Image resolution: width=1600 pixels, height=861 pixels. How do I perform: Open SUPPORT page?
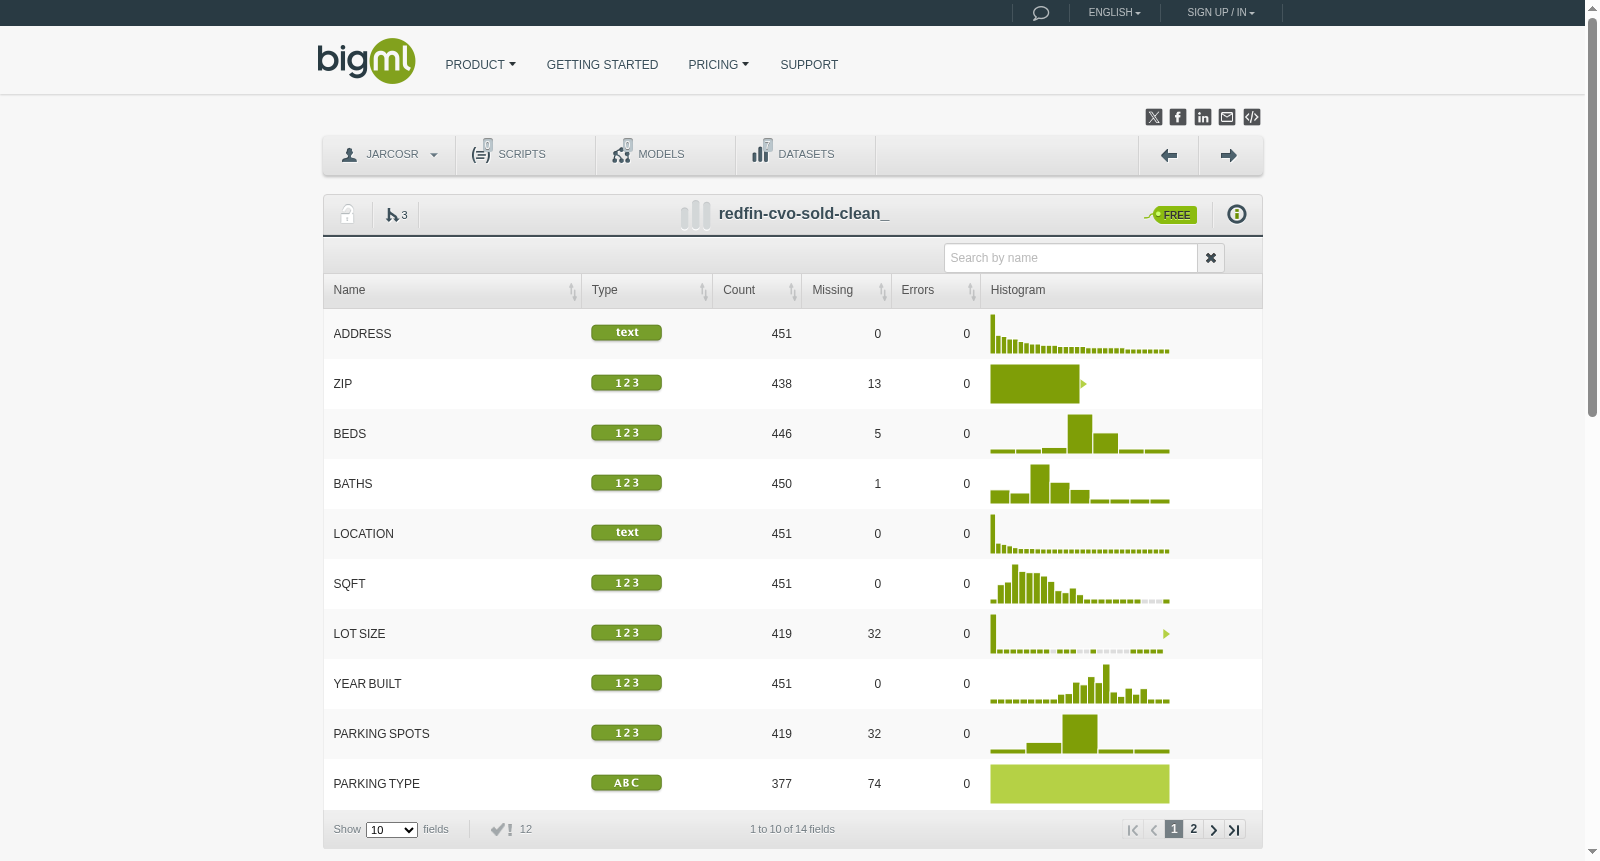tap(809, 65)
